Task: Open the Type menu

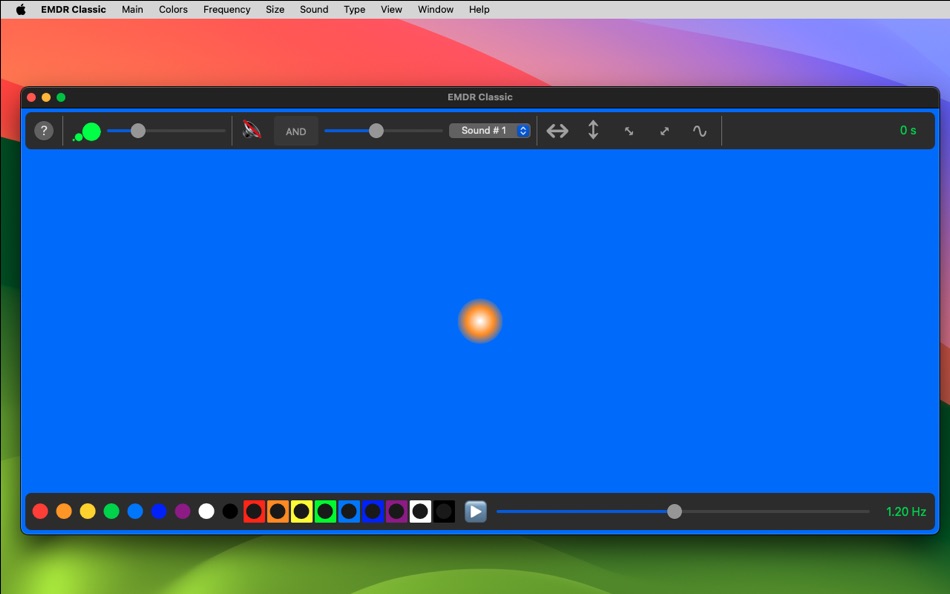Action: 355,9
